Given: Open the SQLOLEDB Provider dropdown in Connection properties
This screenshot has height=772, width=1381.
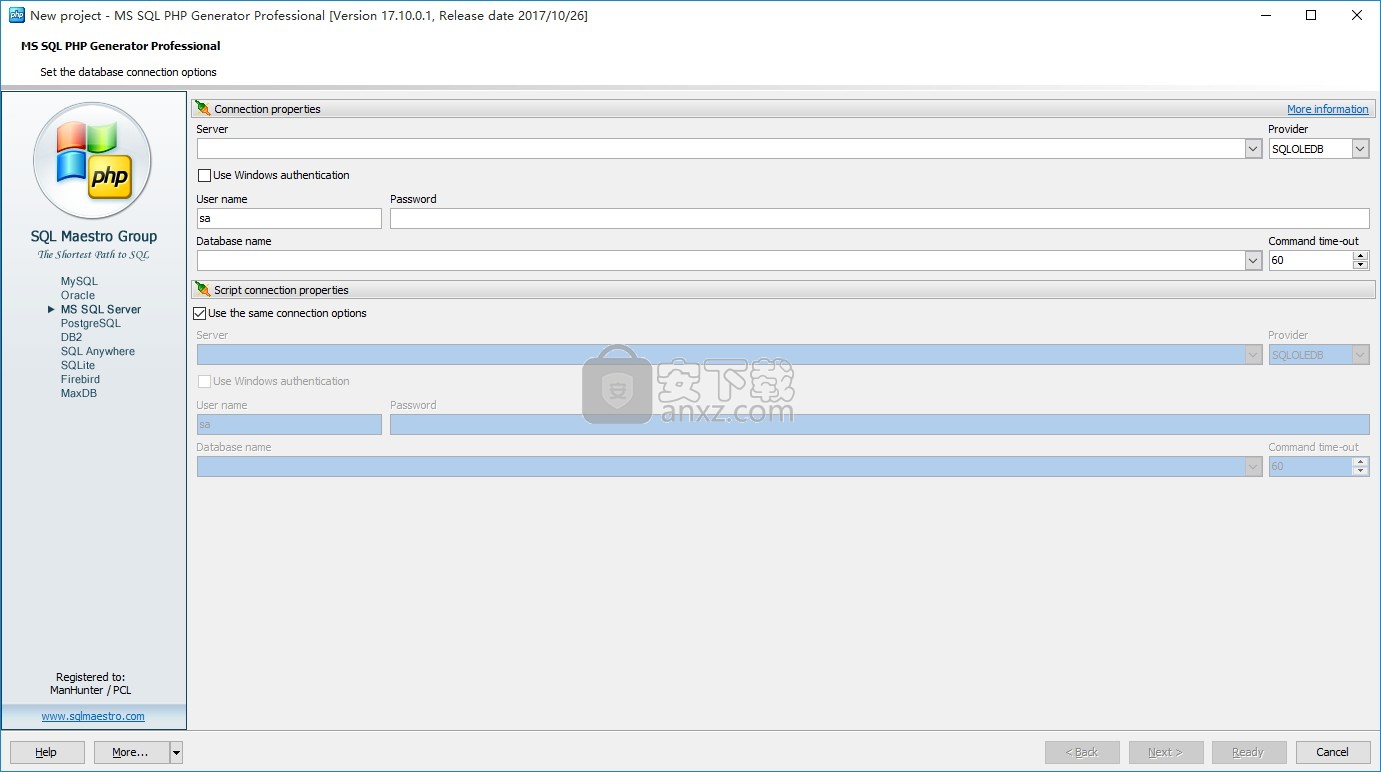Looking at the screenshot, I should pyautogui.click(x=1360, y=149).
